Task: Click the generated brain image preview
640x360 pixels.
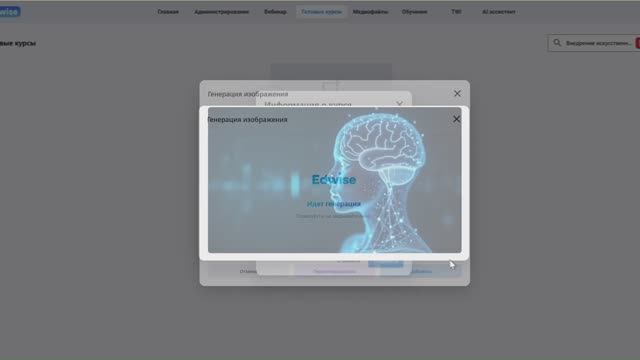Action: [x=335, y=180]
